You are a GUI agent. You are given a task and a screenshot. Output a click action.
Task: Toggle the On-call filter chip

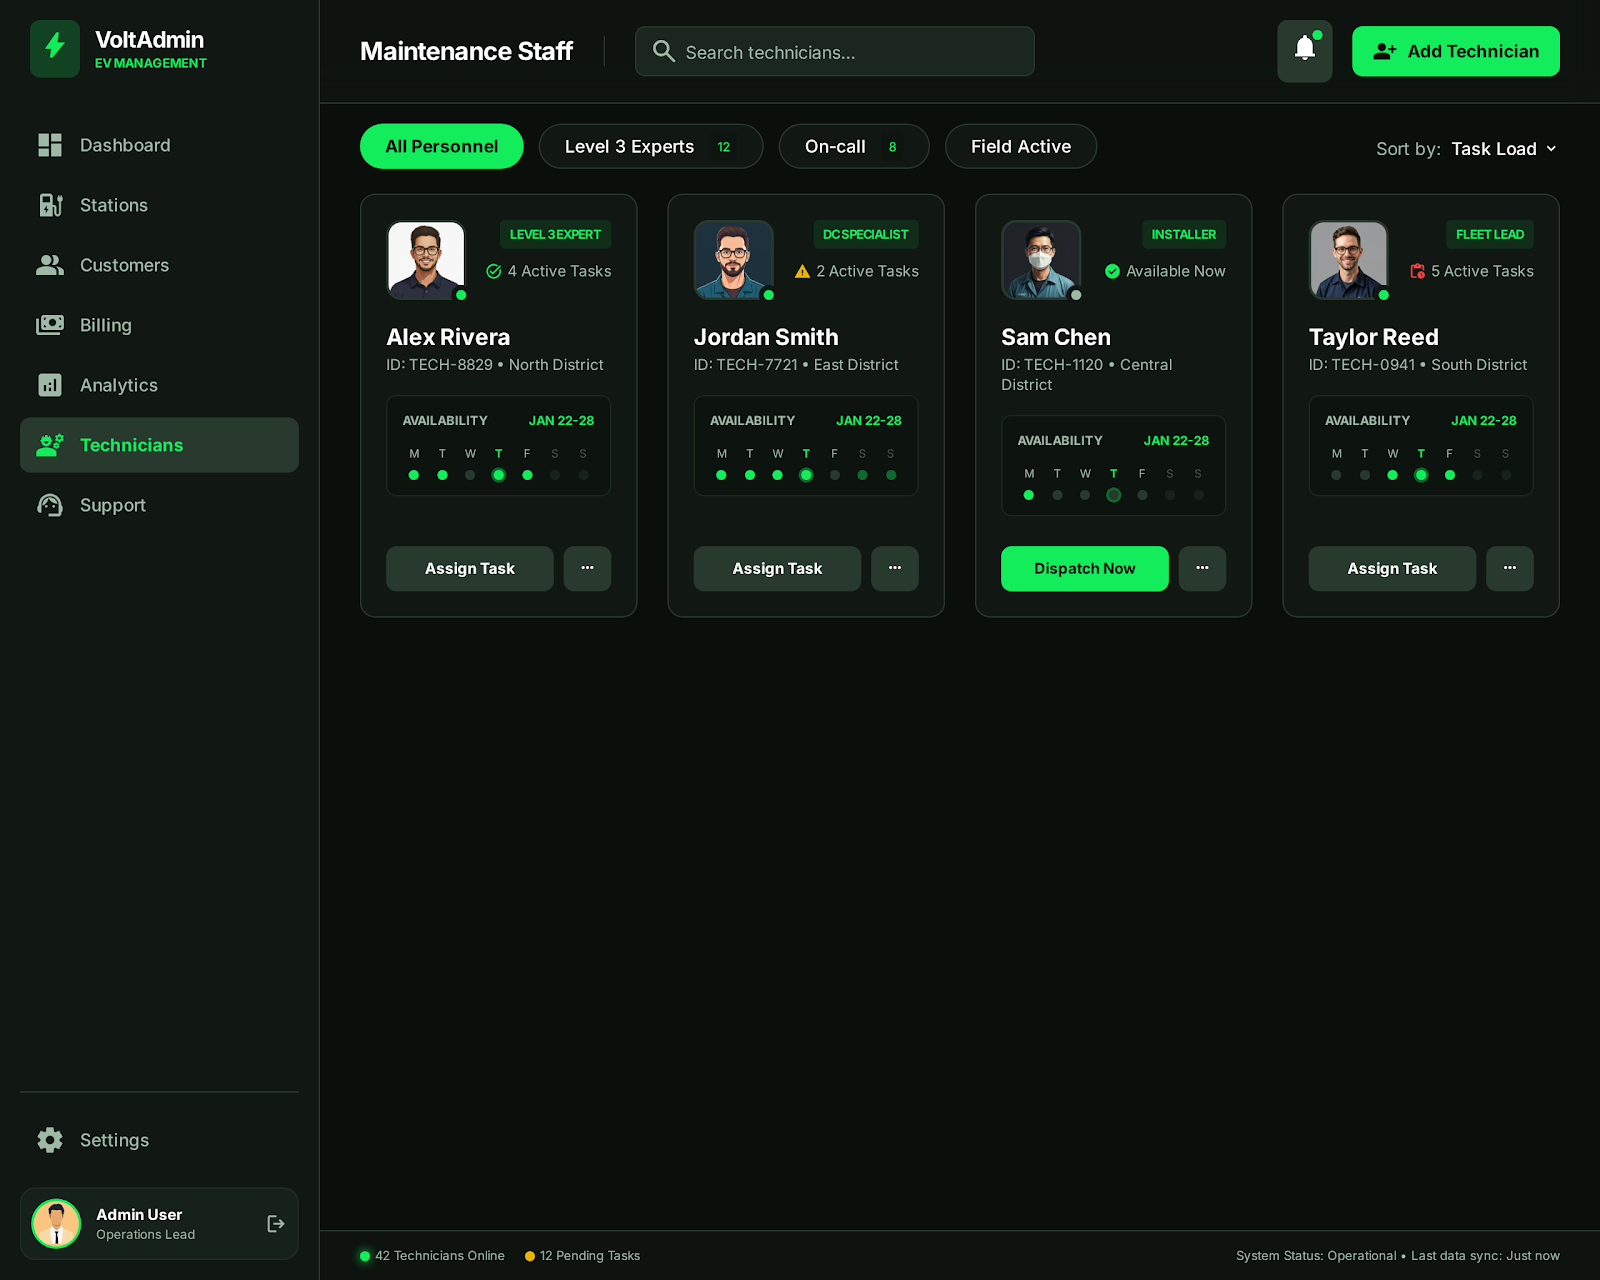pos(853,147)
